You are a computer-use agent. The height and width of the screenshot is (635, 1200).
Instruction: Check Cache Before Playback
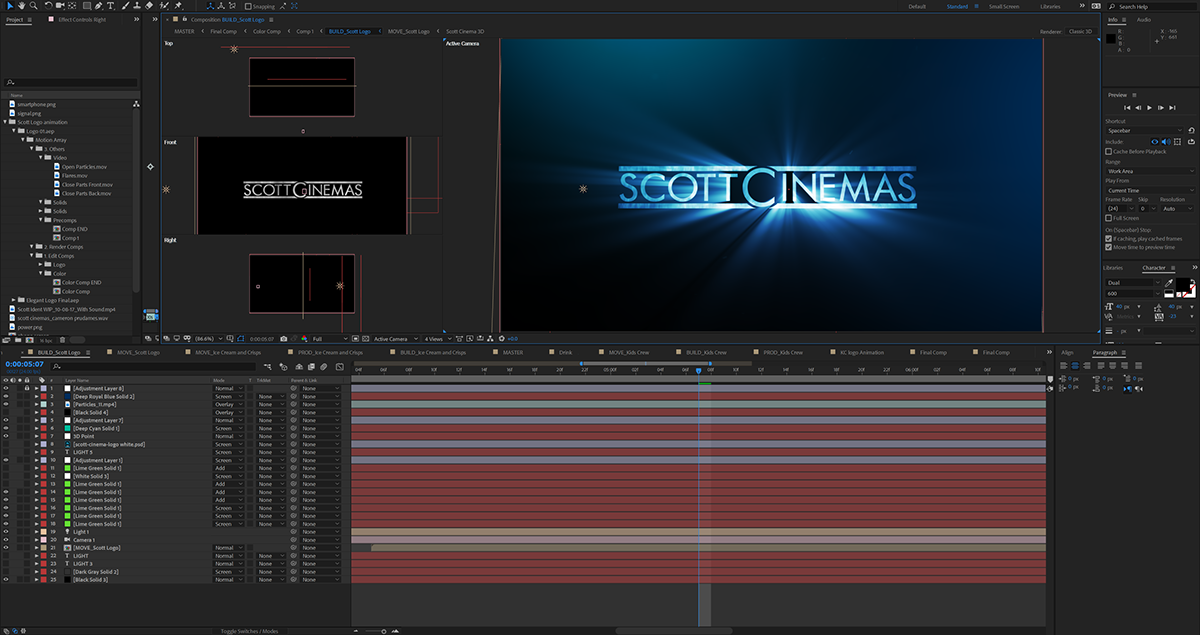click(1108, 152)
